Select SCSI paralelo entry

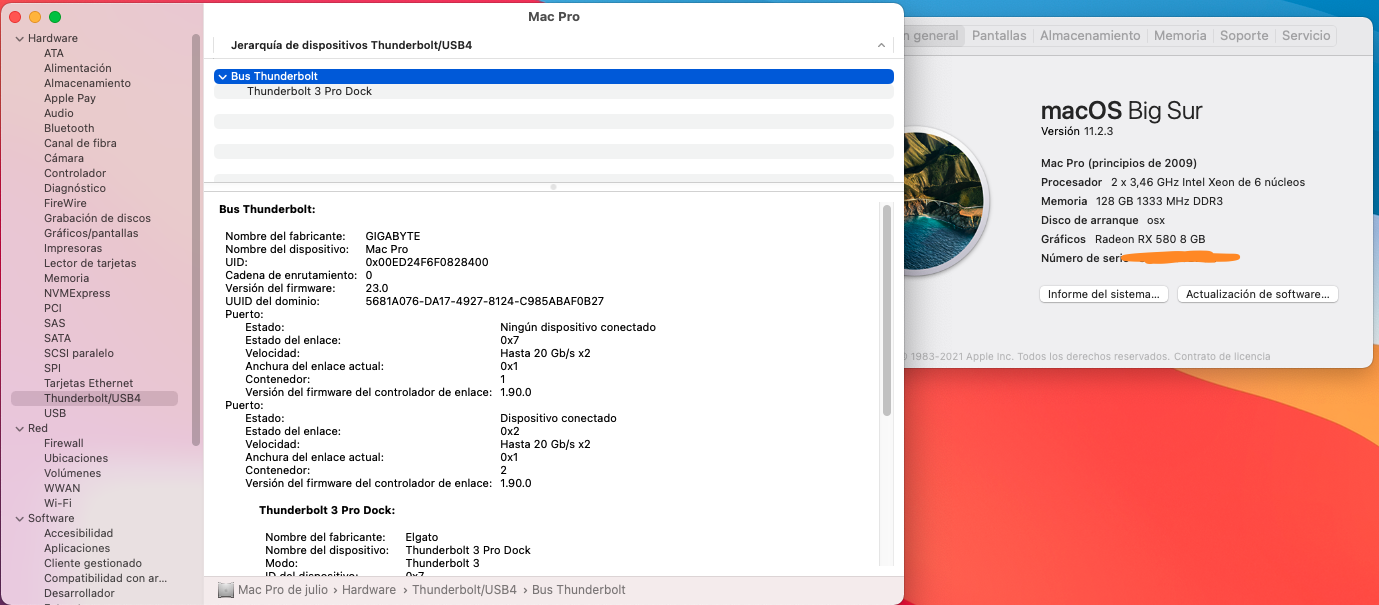click(x=79, y=353)
